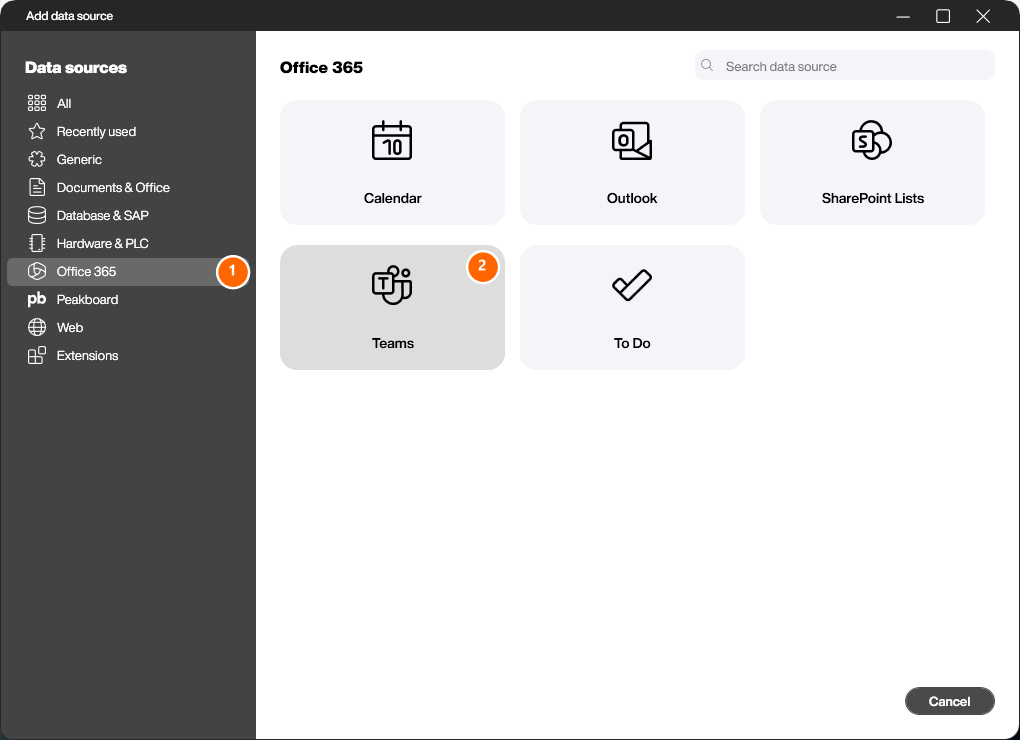Select the All category label
The height and width of the screenshot is (740, 1020).
(64, 103)
